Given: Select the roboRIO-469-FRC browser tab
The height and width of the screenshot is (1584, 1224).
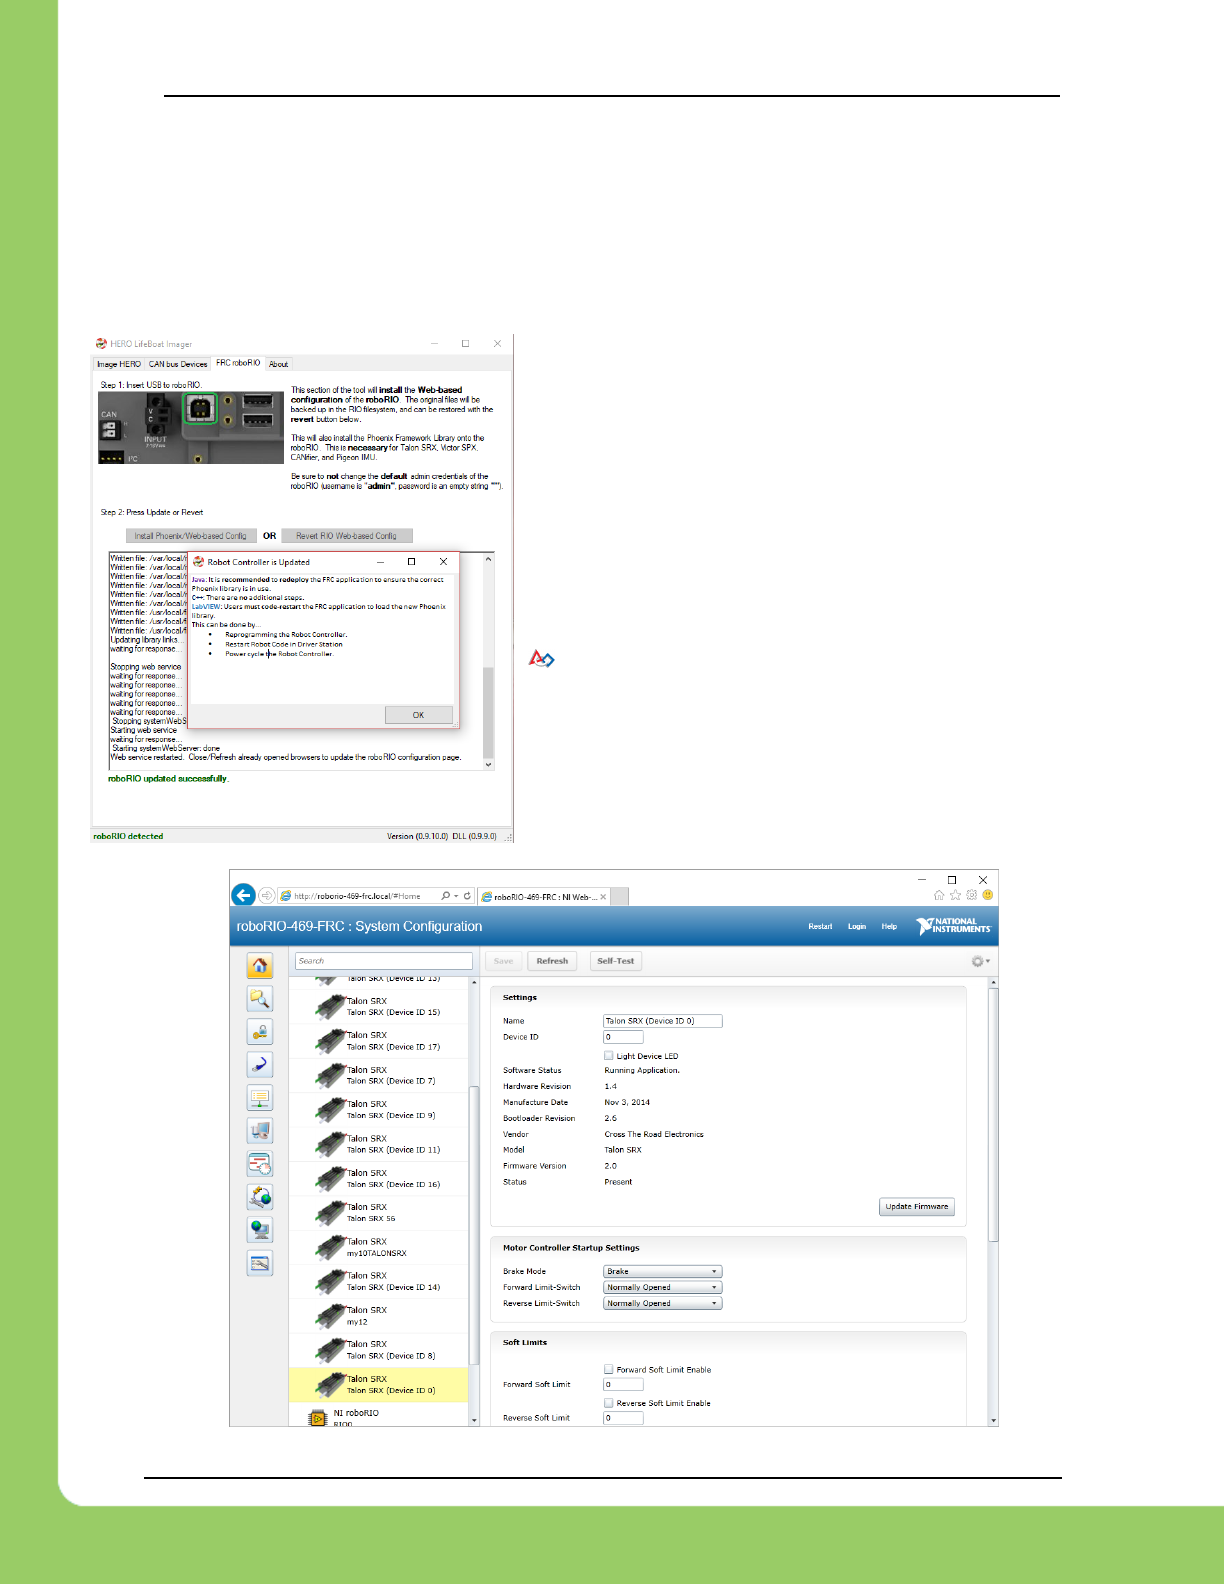Looking at the screenshot, I should click(544, 897).
